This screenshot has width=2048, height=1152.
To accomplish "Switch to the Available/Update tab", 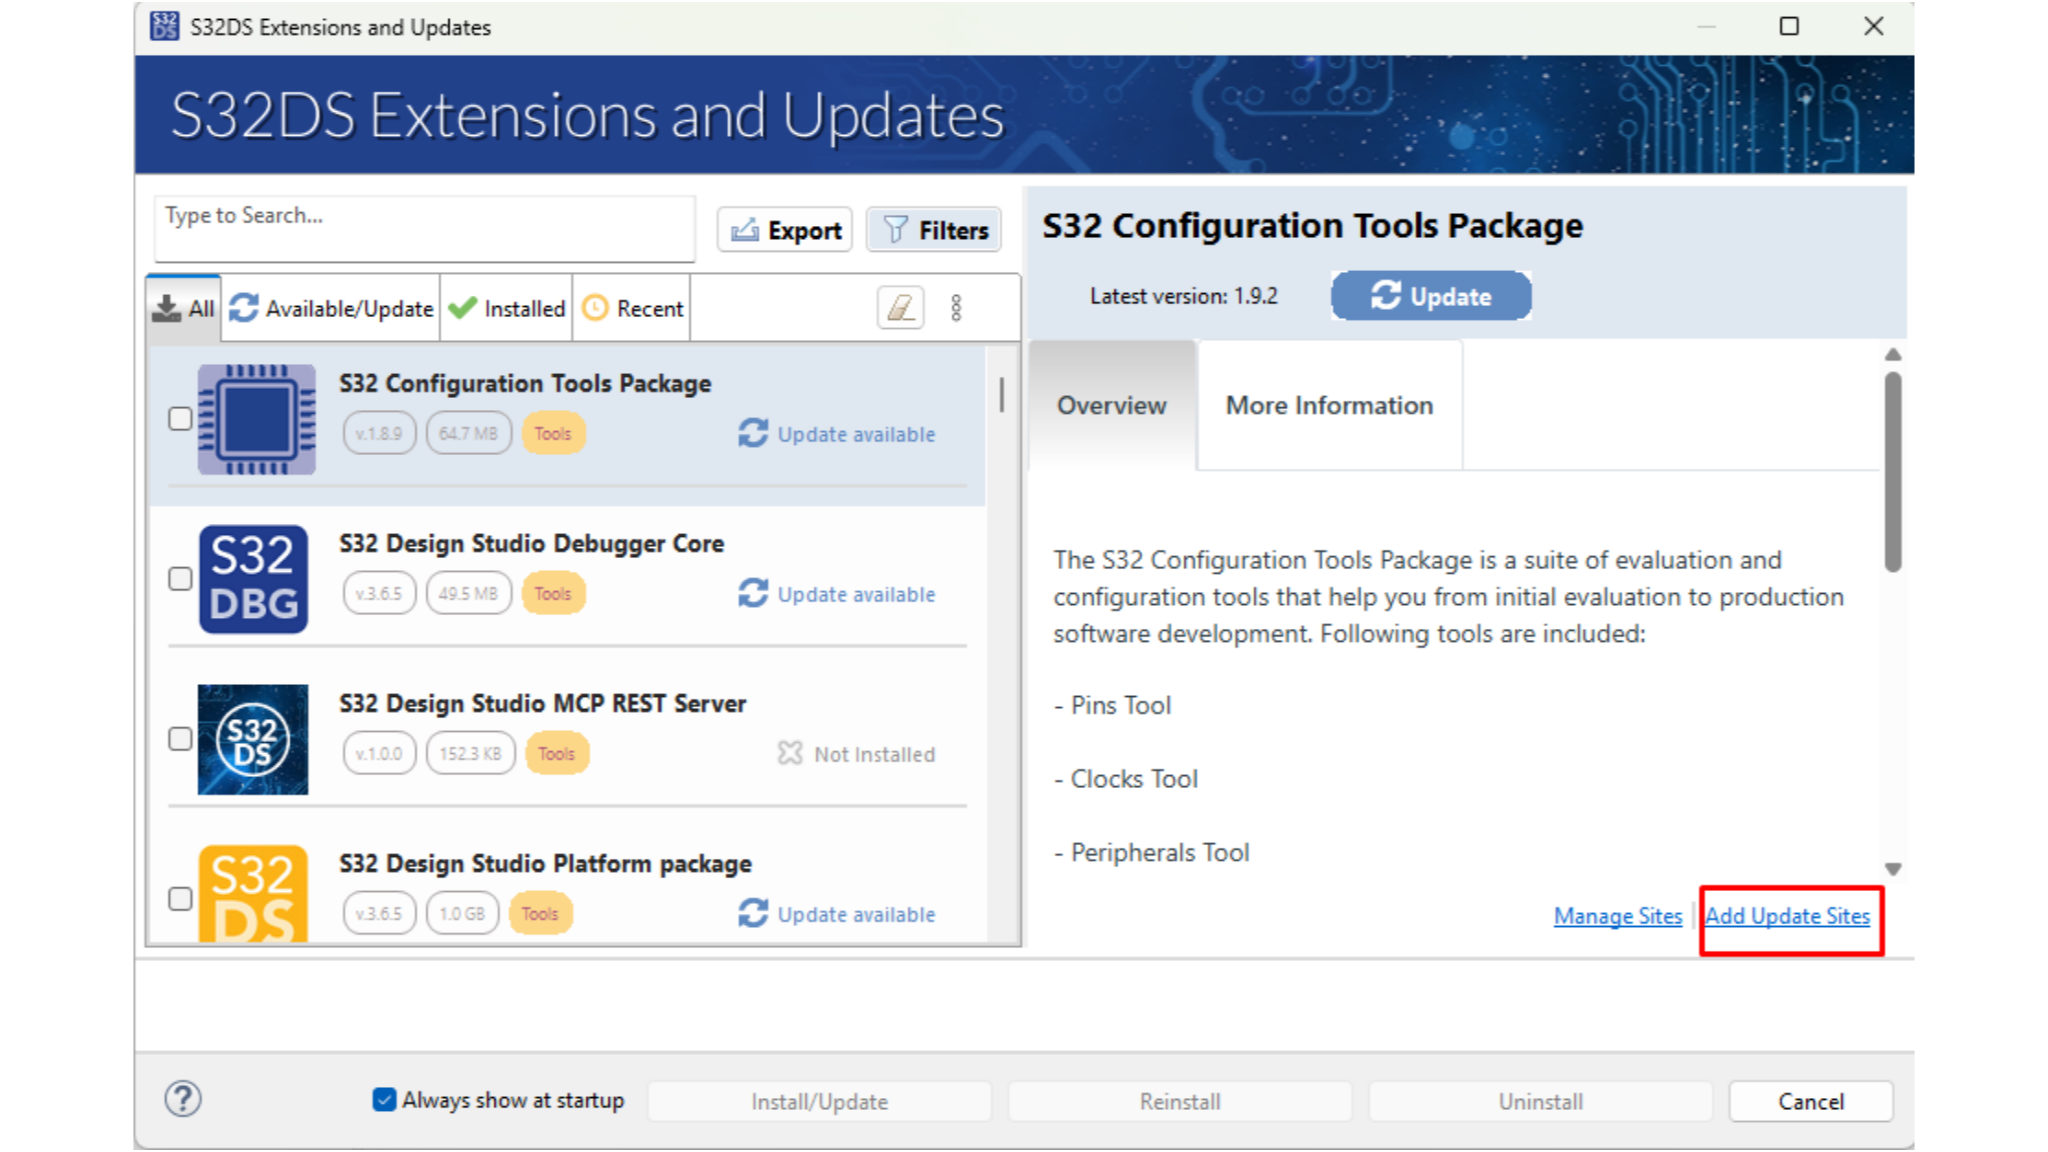I will tap(331, 308).
